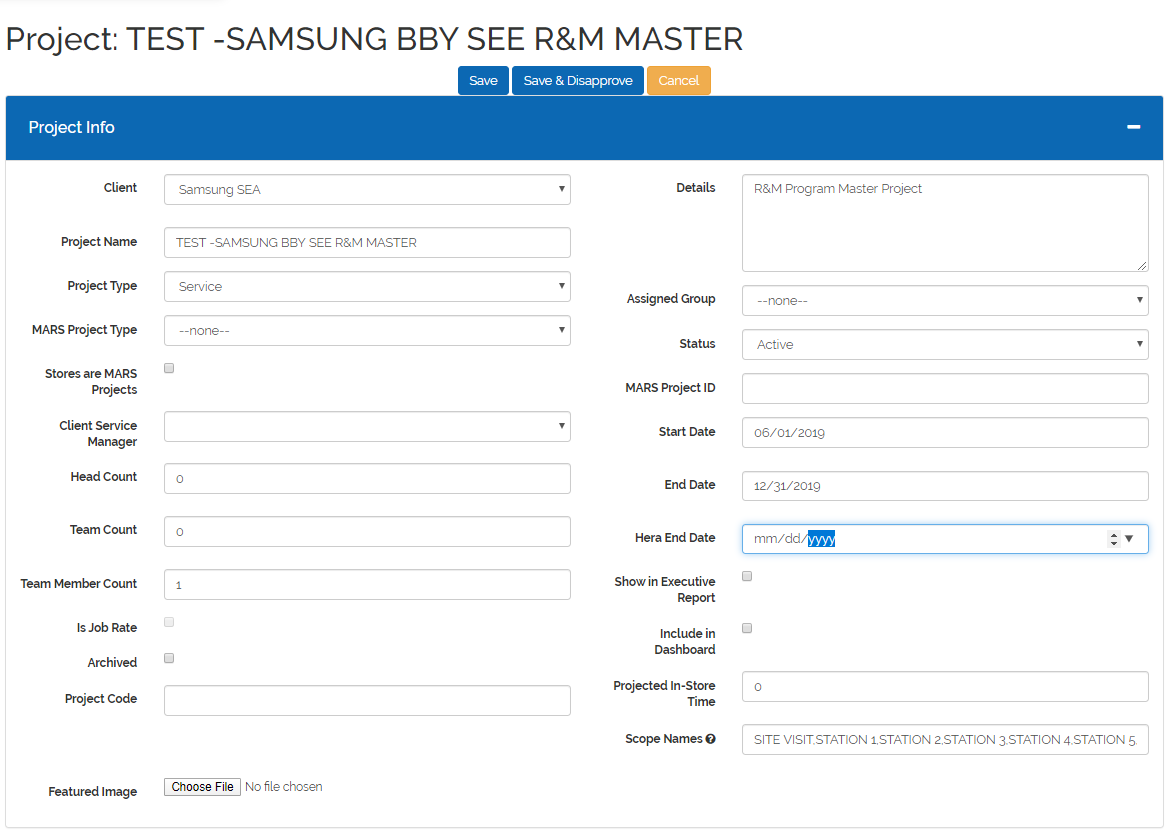Click the End Date field
This screenshot has width=1174, height=840.
click(945, 486)
